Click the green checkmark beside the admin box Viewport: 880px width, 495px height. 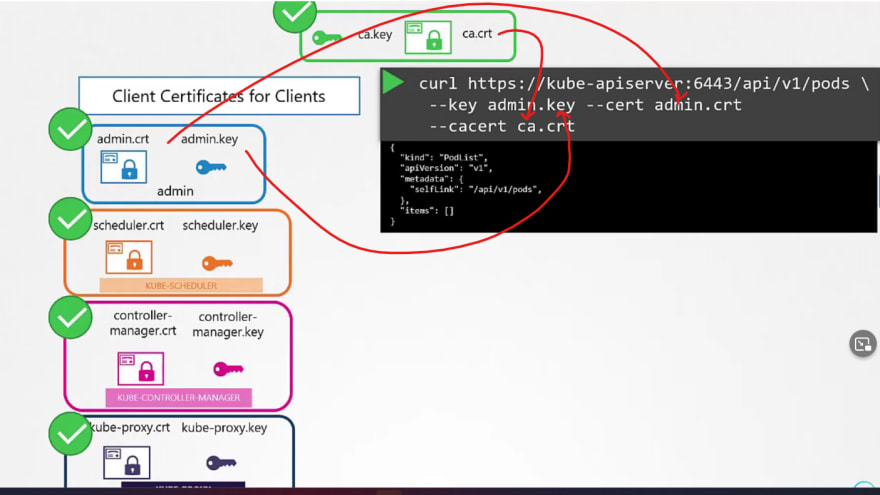click(70, 129)
